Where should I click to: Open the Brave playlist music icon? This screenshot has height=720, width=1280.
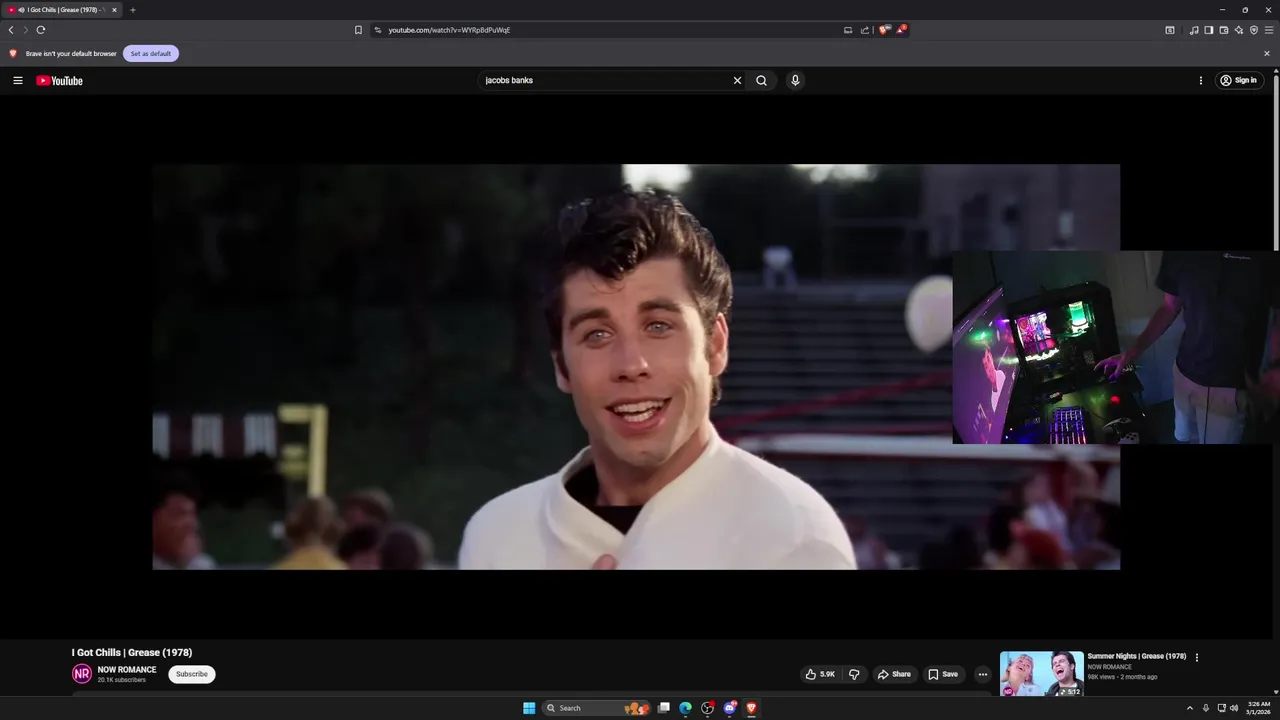click(x=1194, y=30)
